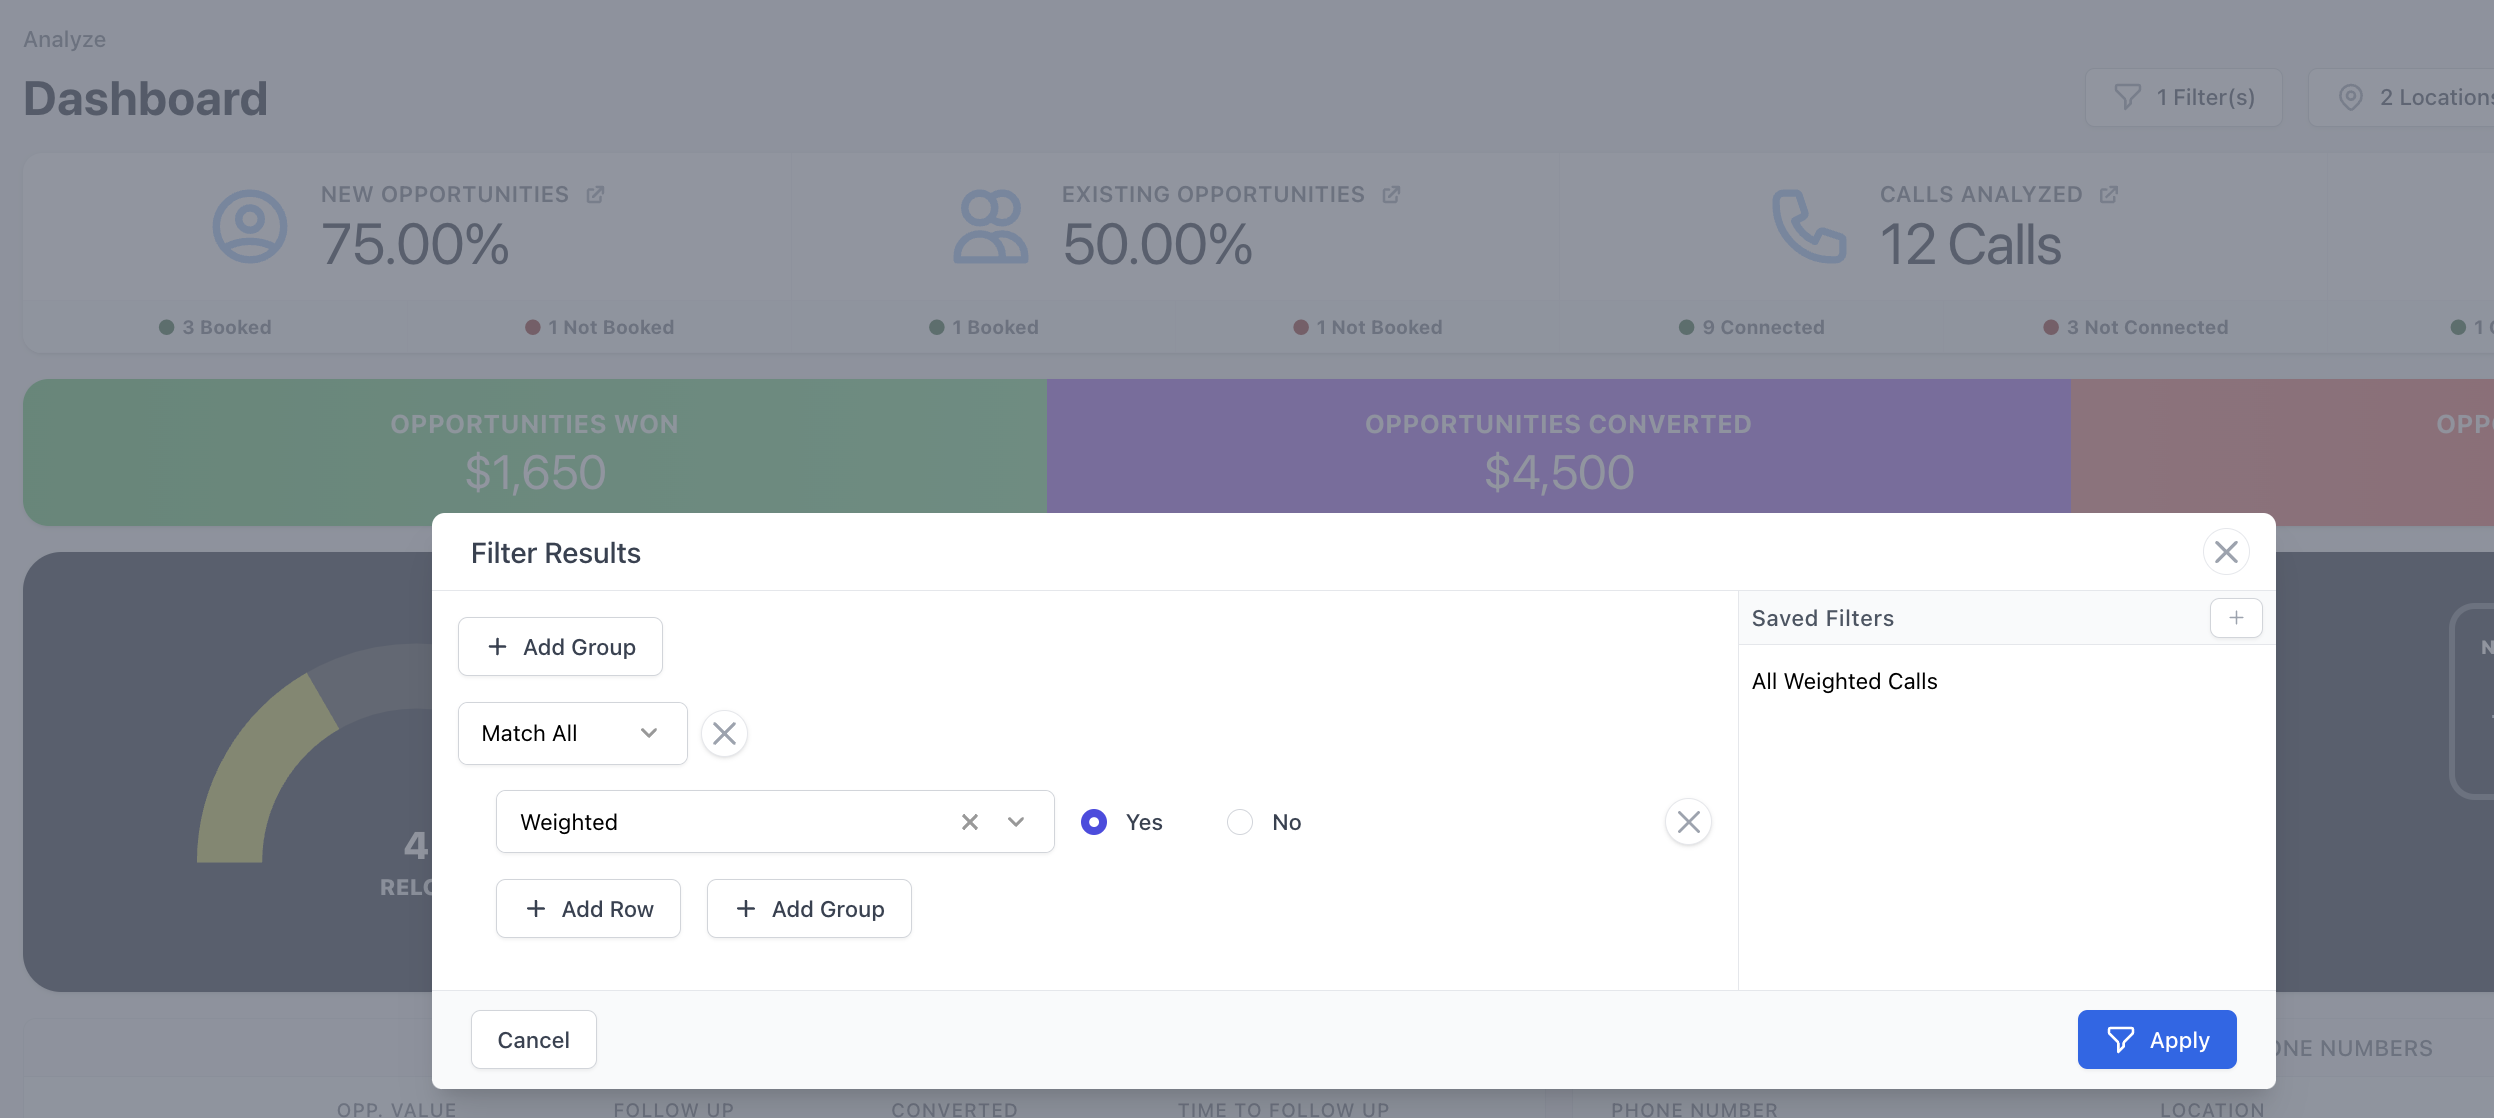Viewport: 2494px width, 1118px height.
Task: Open the 1 Filter(s) button
Action: 2184,98
